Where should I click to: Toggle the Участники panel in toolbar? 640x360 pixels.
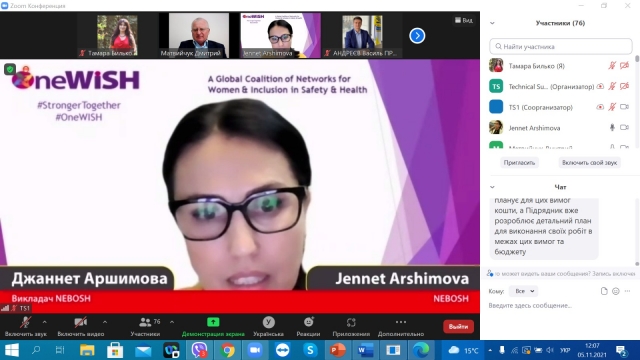pyautogui.click(x=145, y=327)
